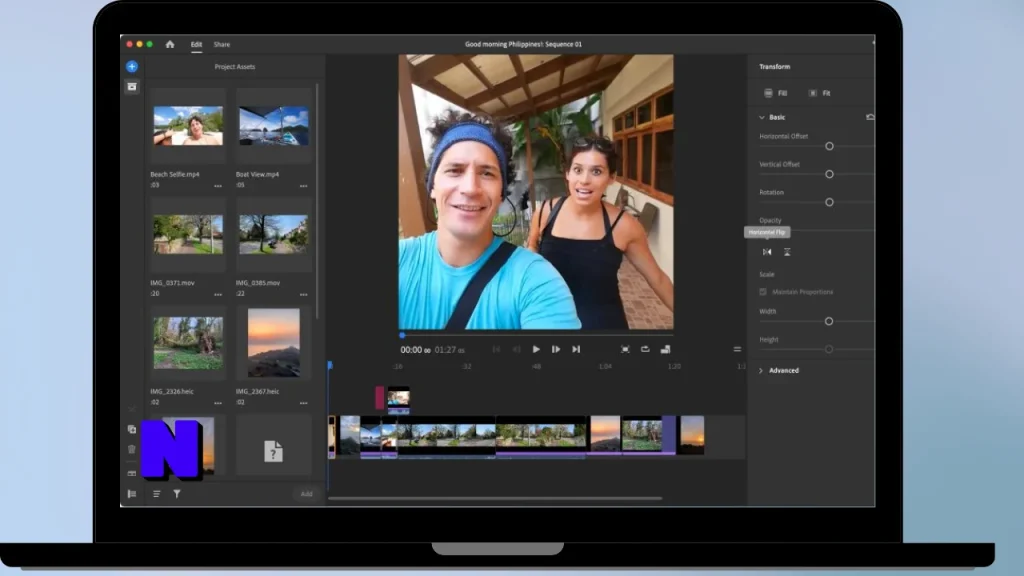The width and height of the screenshot is (1024, 576).
Task: Open more options for IMG_2326.heic
Action: (x=218, y=403)
